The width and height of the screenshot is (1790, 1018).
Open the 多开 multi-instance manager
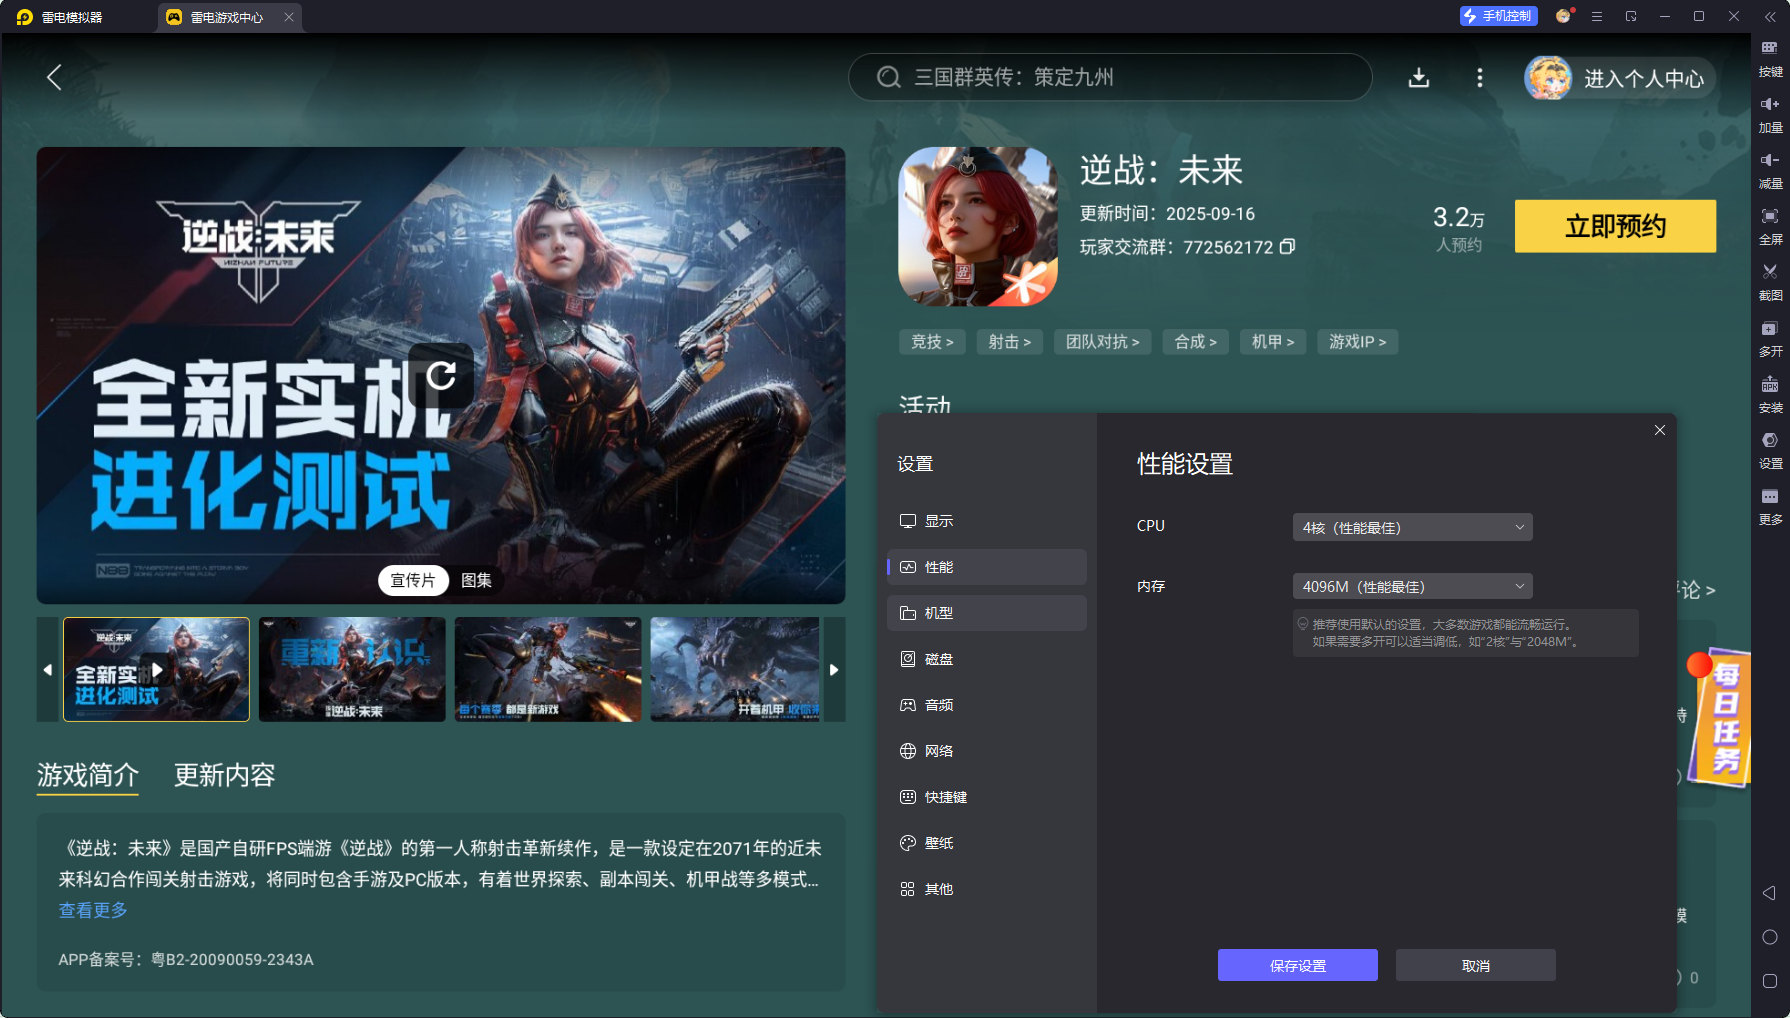click(x=1770, y=339)
